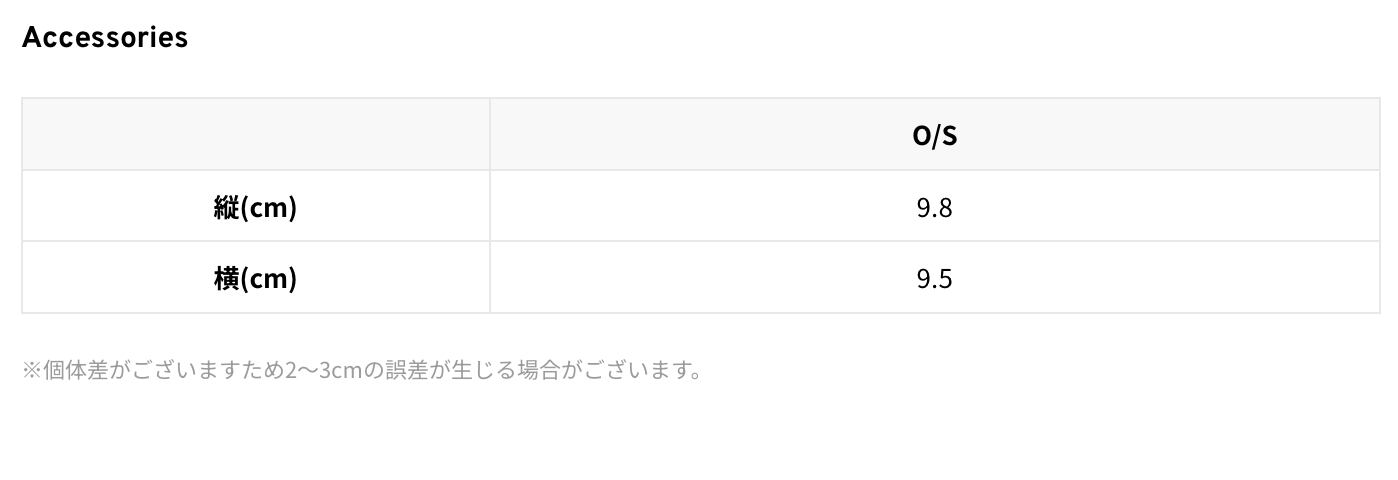Viewport: 1398px width, 480px height.
Task: Click the 9.5 width value cell
Action: click(934, 278)
